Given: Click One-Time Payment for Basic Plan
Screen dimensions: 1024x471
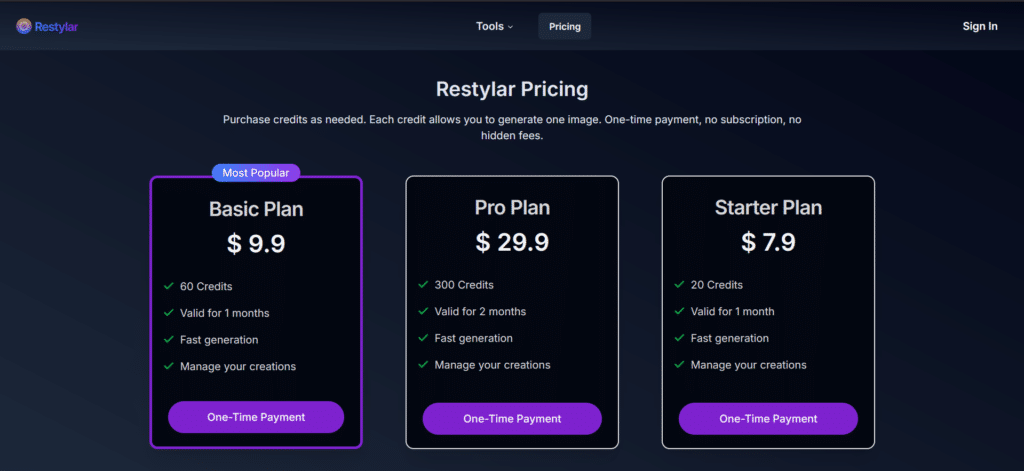Looking at the screenshot, I should click(256, 417).
